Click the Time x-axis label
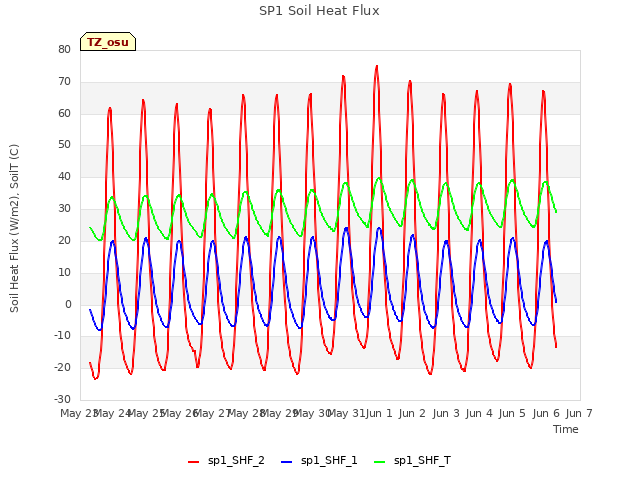640x480 pixels. pos(565,429)
